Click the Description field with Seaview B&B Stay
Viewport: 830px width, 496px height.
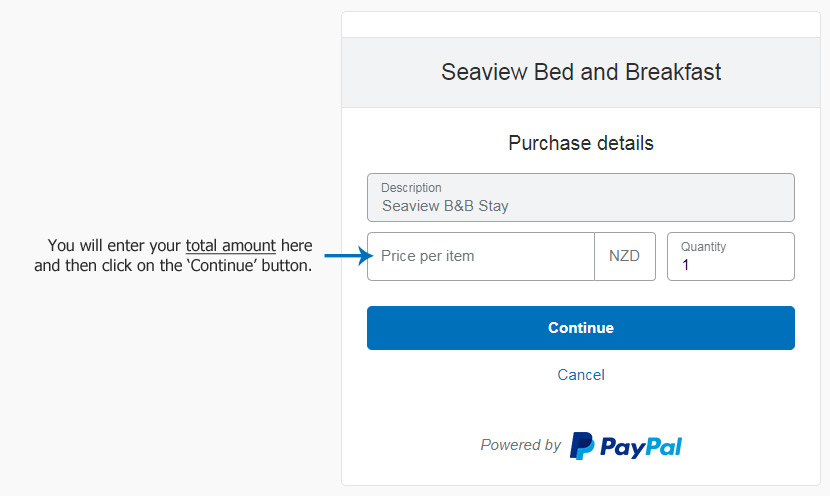581,197
